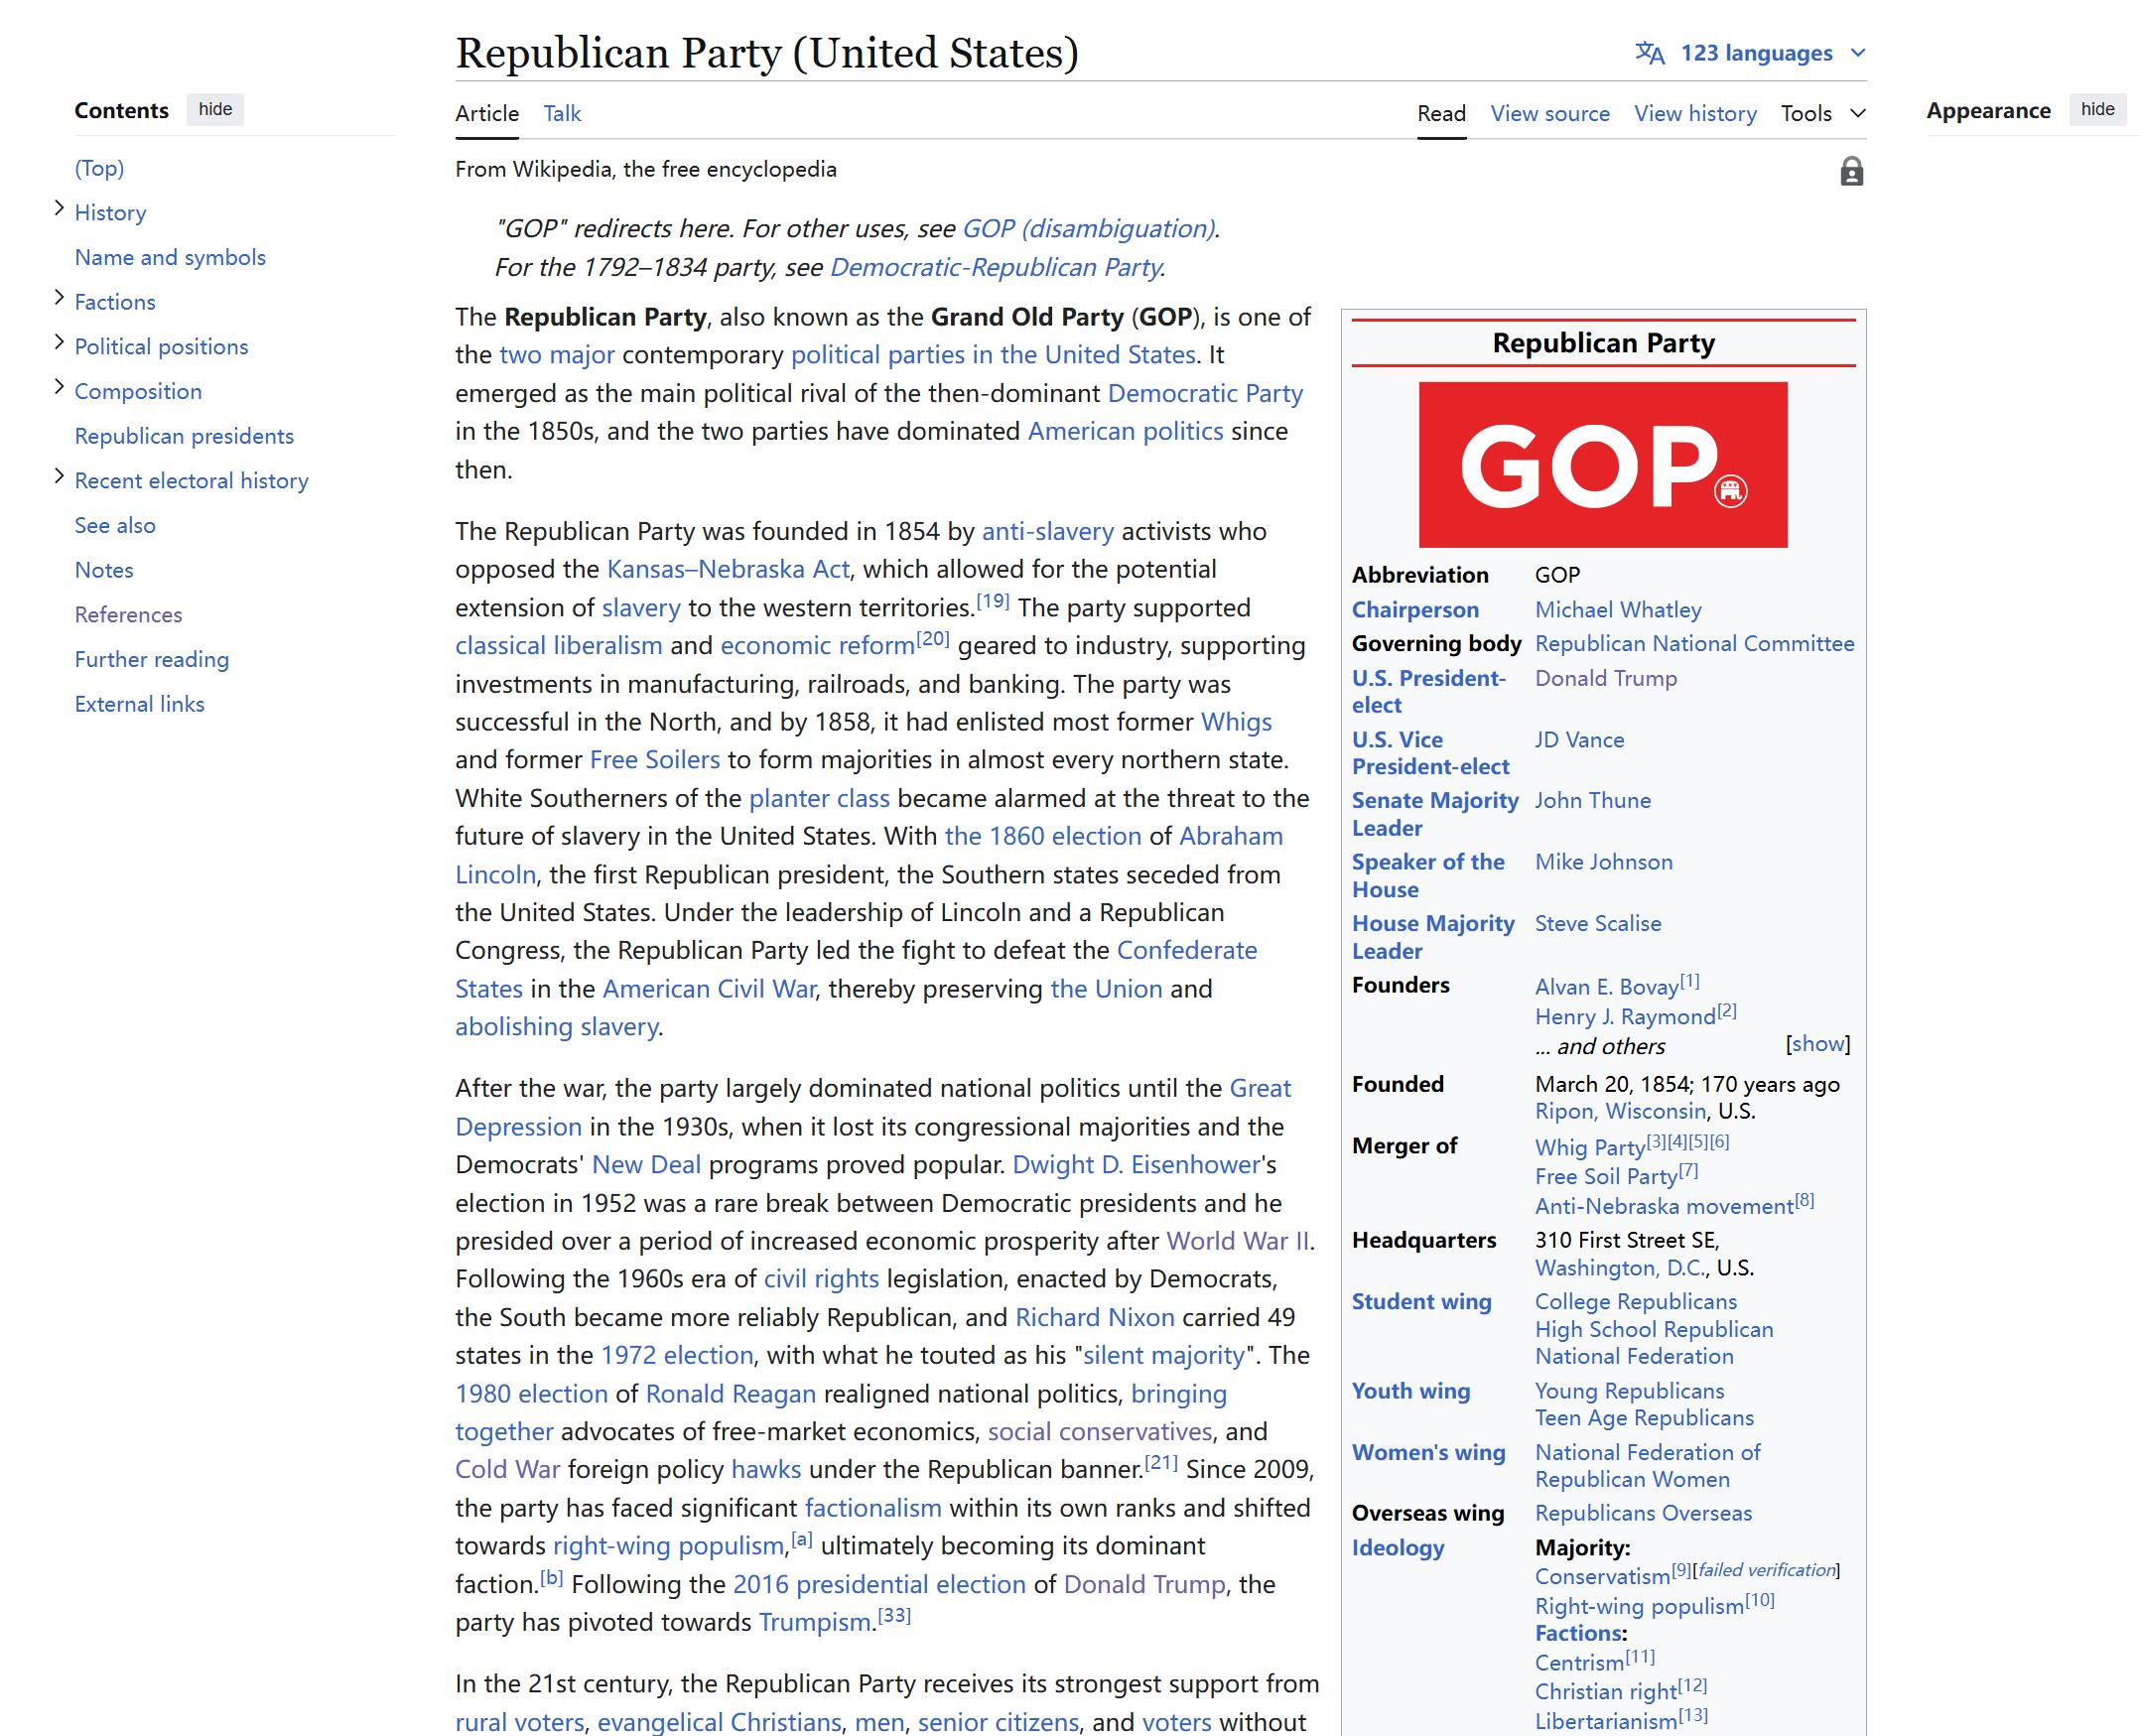
Task: Open the Alvan E. Bovay link
Action: click(1606, 987)
